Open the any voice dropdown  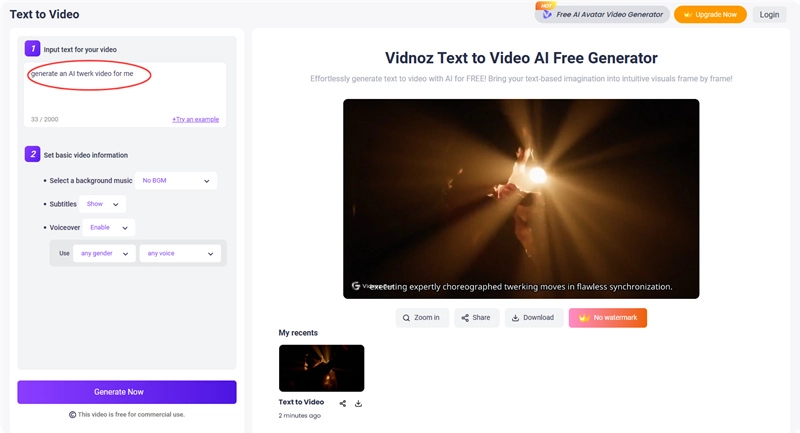(180, 253)
